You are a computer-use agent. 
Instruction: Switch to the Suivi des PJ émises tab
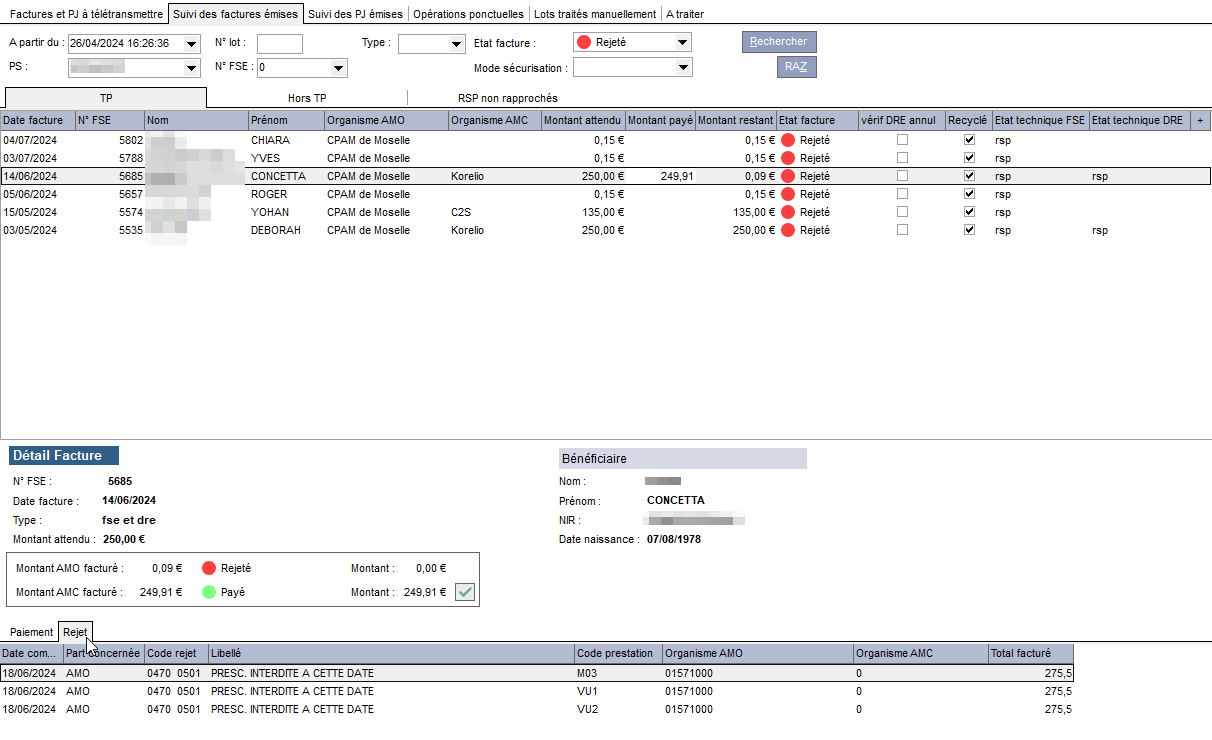point(355,14)
